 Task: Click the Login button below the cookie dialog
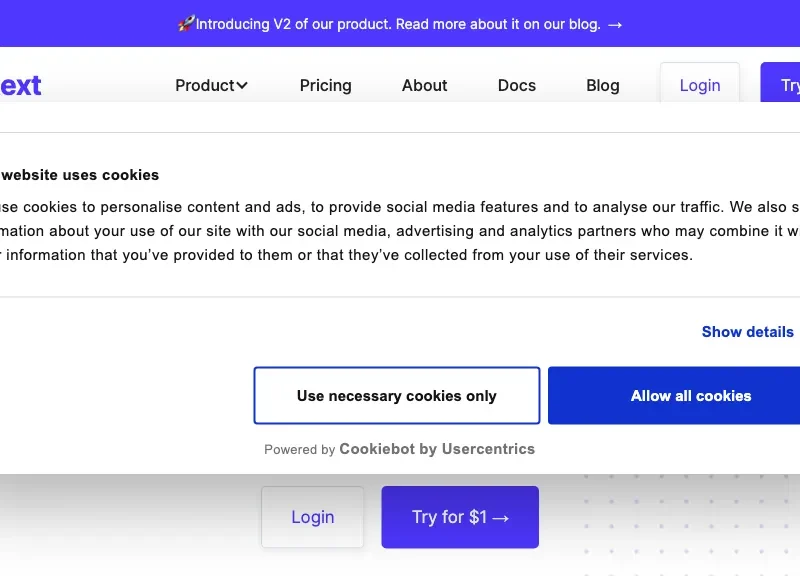pyautogui.click(x=313, y=517)
